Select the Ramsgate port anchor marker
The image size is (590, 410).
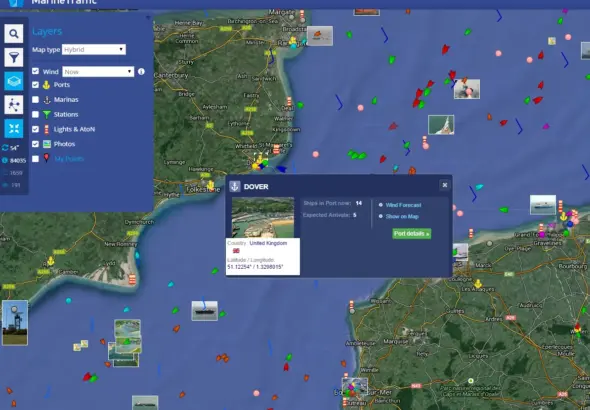tap(293, 41)
